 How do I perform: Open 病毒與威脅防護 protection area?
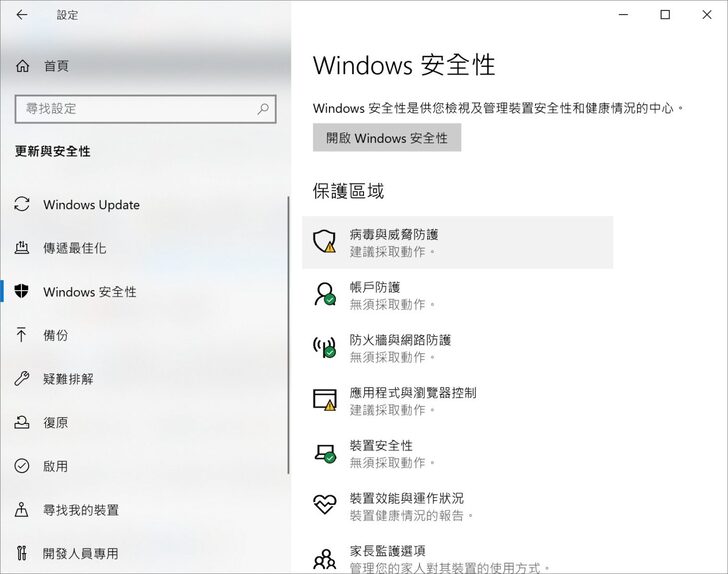[457, 242]
